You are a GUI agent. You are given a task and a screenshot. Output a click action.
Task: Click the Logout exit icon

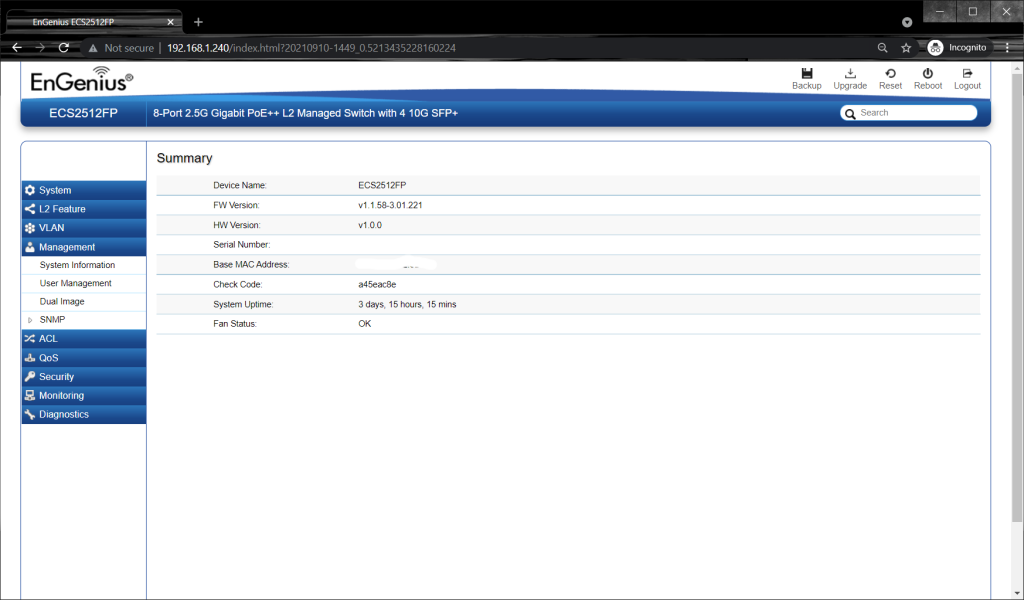967,73
